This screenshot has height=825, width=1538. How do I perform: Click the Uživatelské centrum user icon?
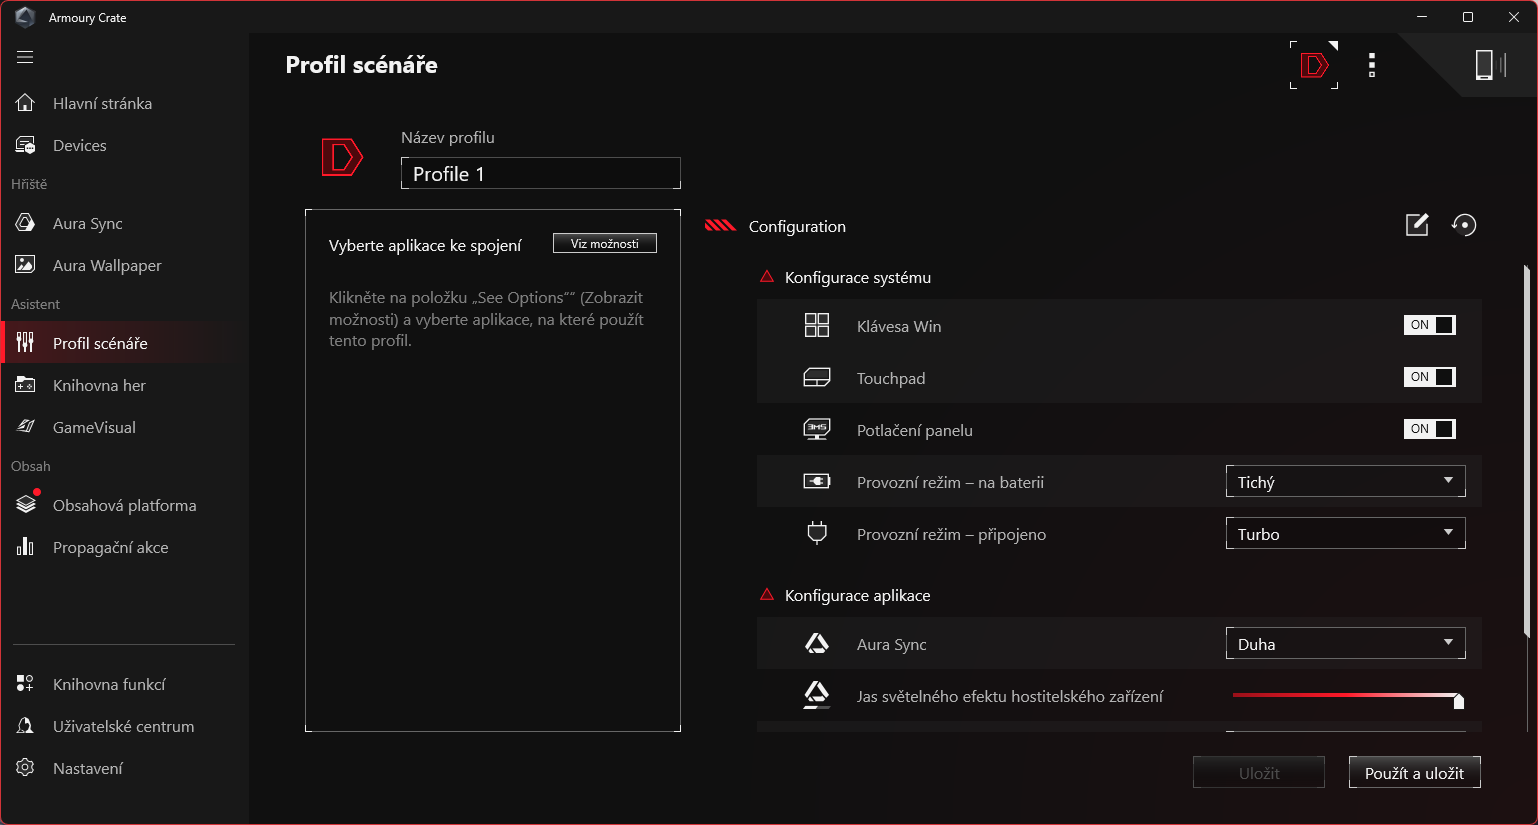pyautogui.click(x=26, y=726)
